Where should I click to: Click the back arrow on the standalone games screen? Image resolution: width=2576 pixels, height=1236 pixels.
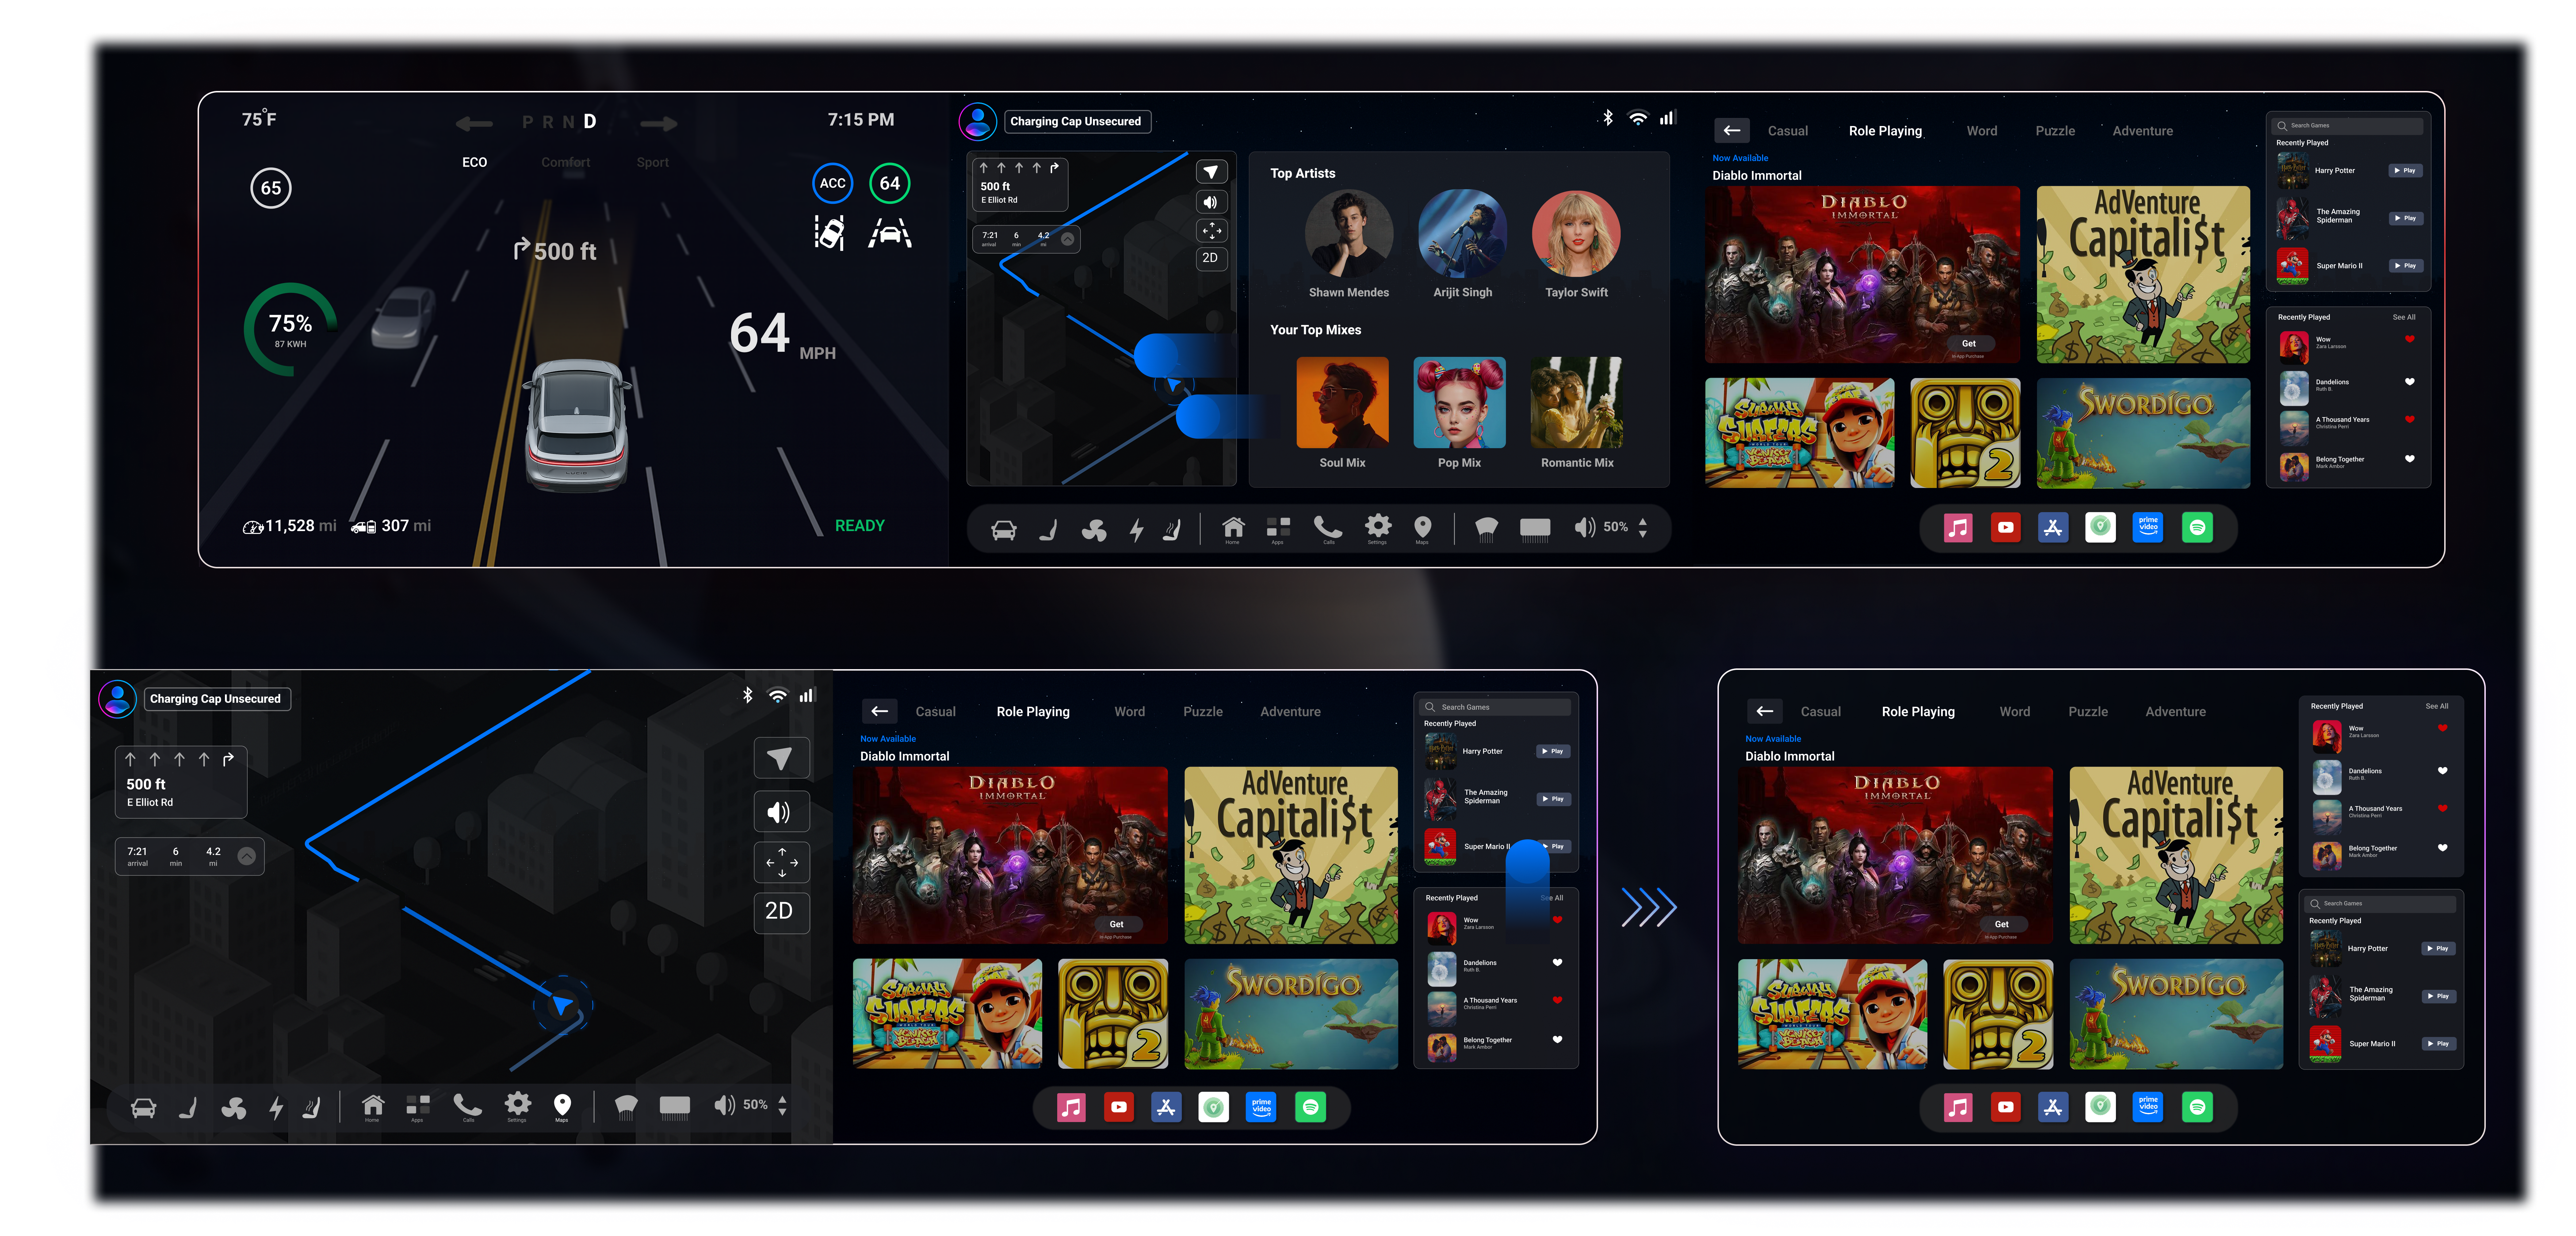coord(1765,712)
